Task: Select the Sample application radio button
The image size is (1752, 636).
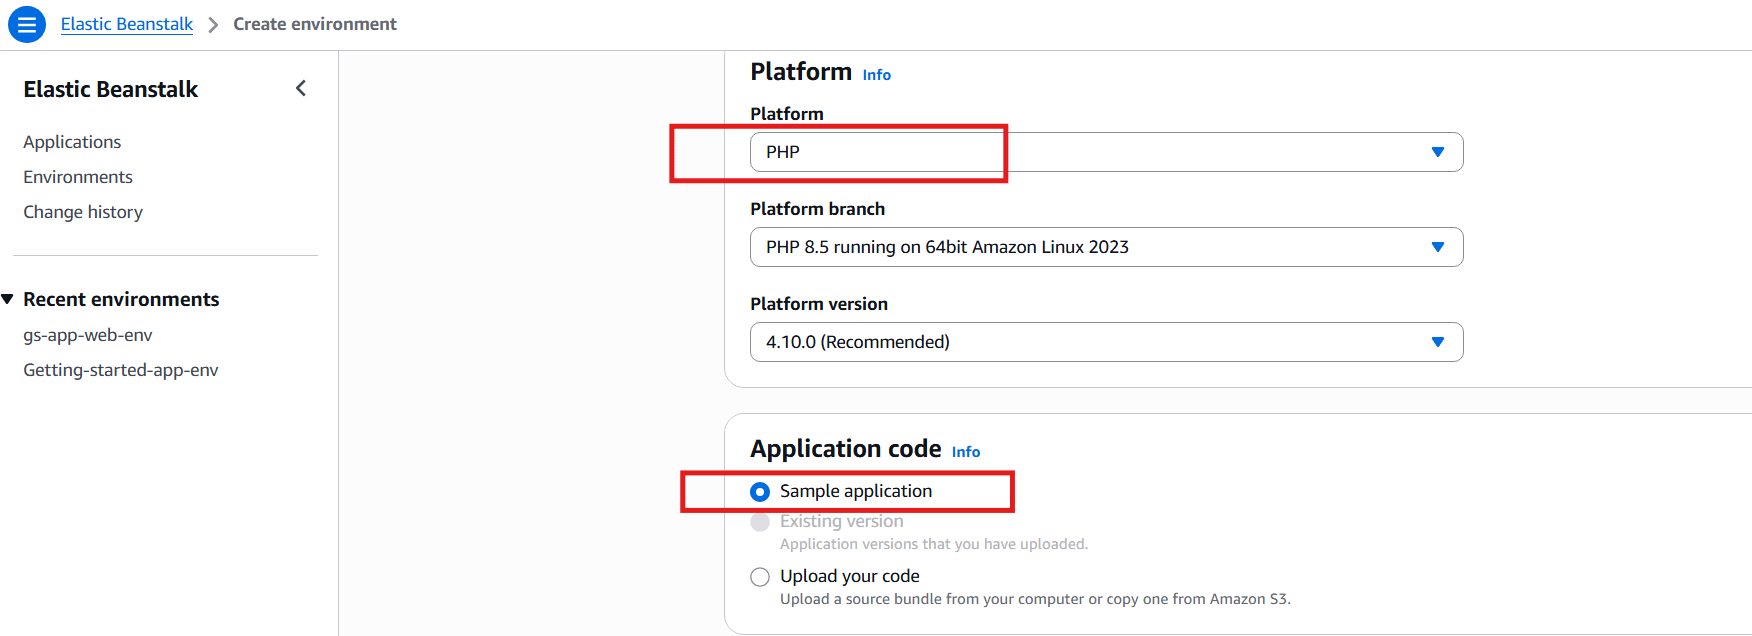Action: tap(760, 492)
